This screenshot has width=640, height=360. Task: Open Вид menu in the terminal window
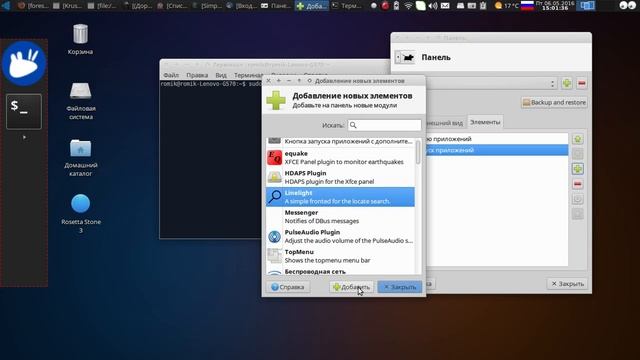pyautogui.click(x=221, y=75)
